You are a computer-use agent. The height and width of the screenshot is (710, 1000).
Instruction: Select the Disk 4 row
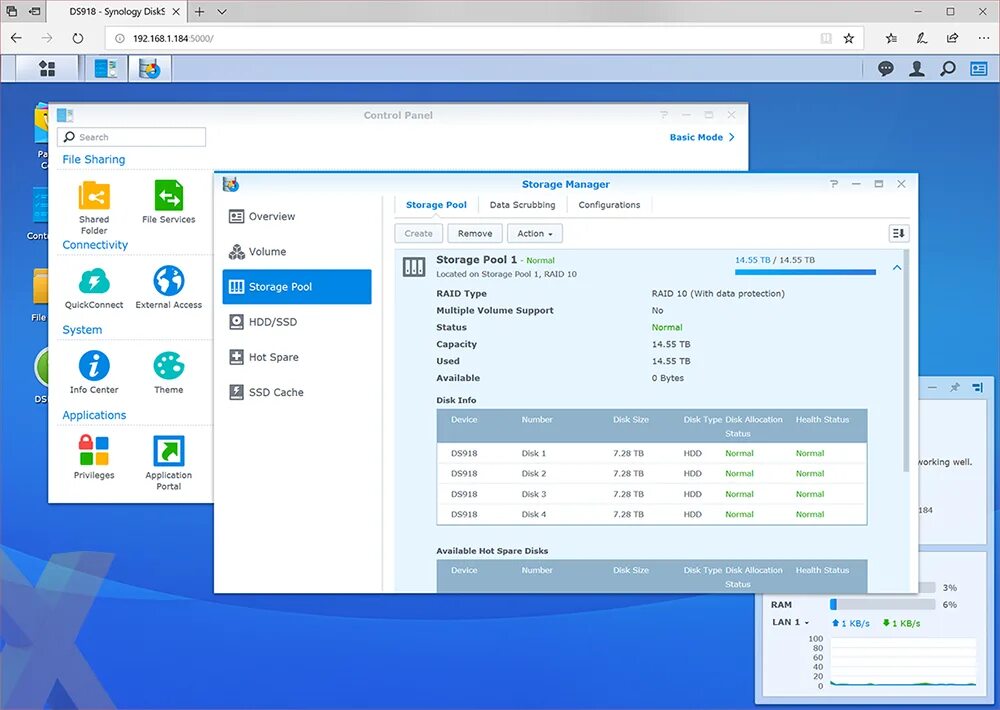click(651, 514)
